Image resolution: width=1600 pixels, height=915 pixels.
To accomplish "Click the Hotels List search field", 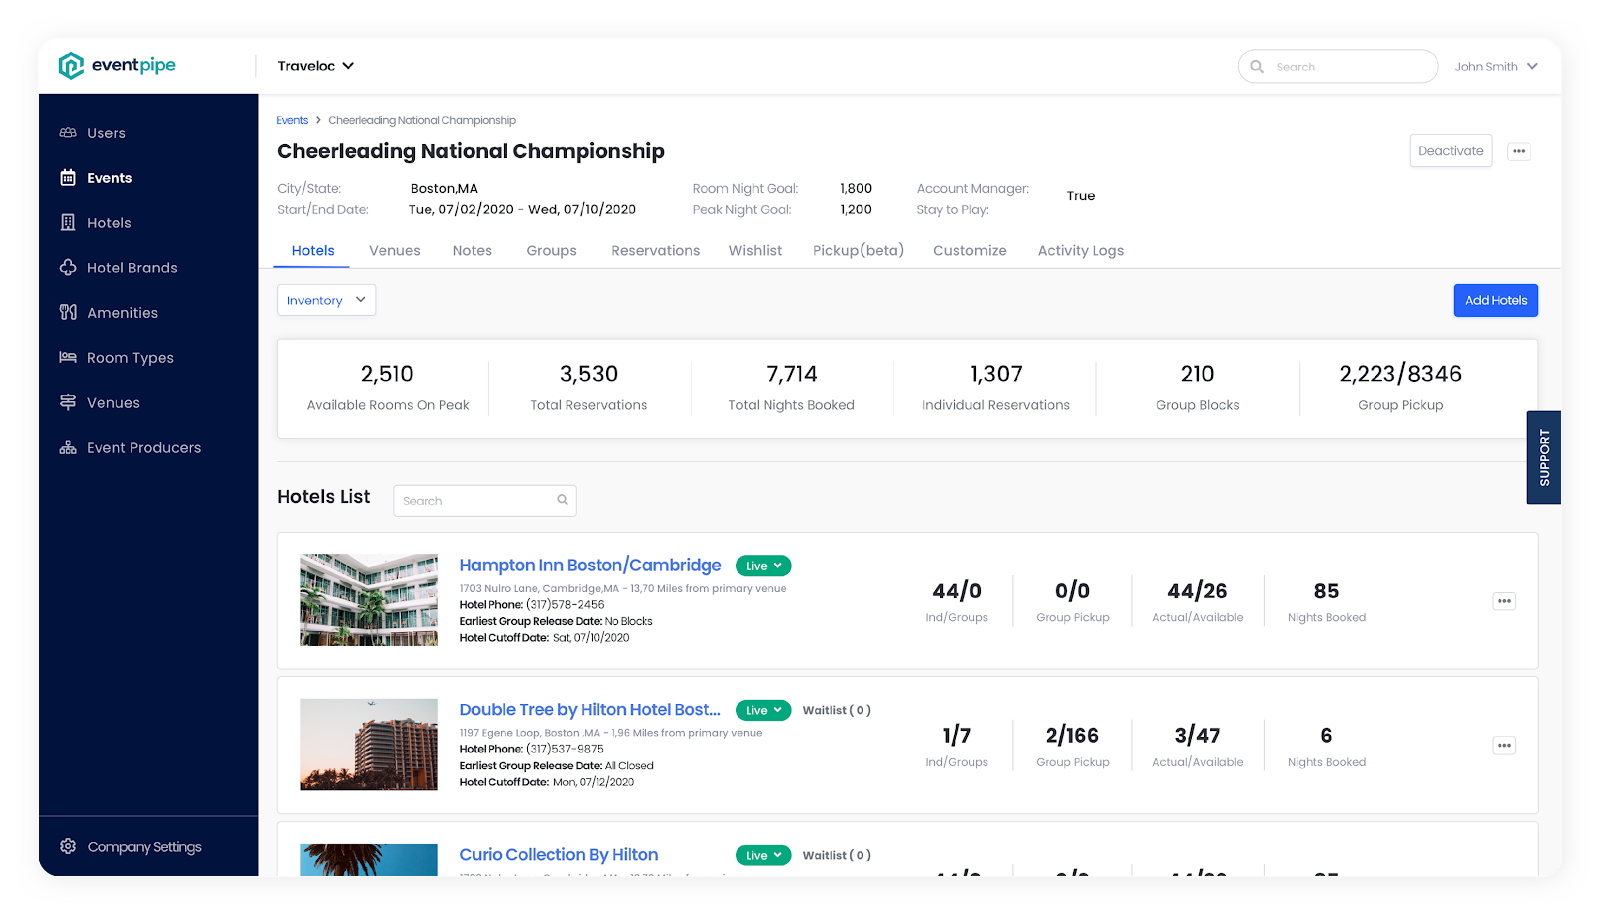I will (478, 501).
